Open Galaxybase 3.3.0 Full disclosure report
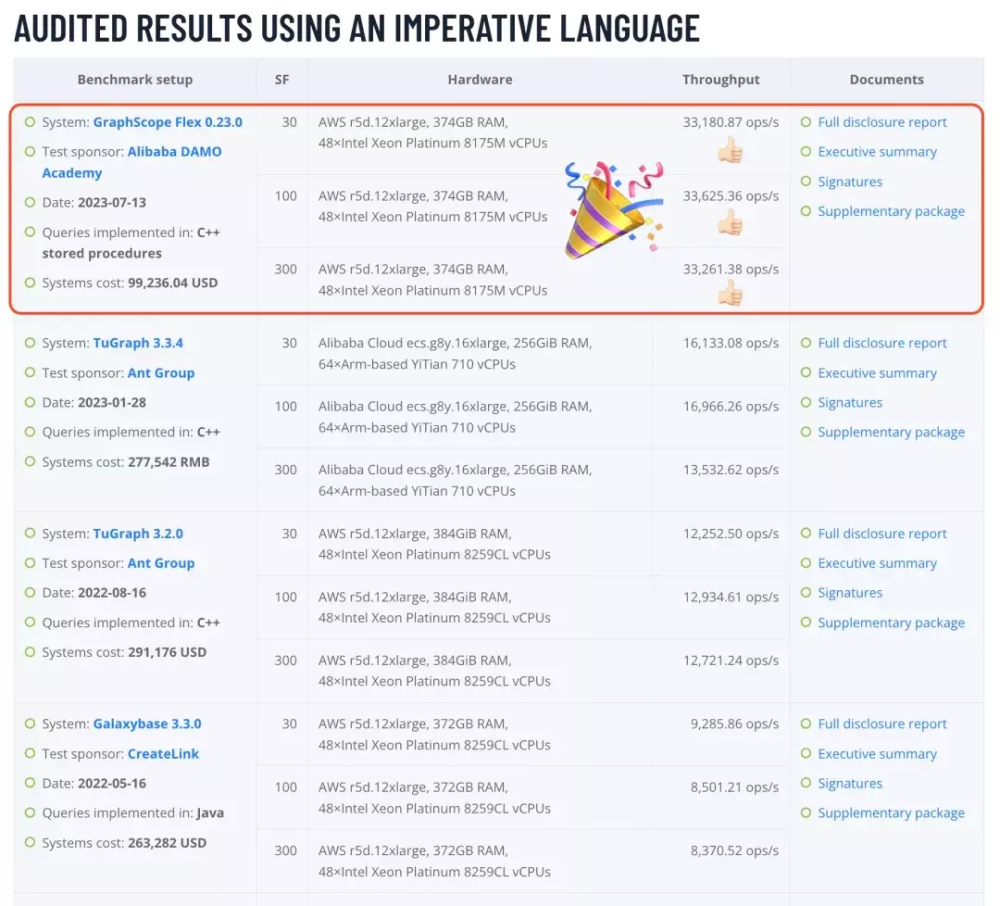 point(882,724)
